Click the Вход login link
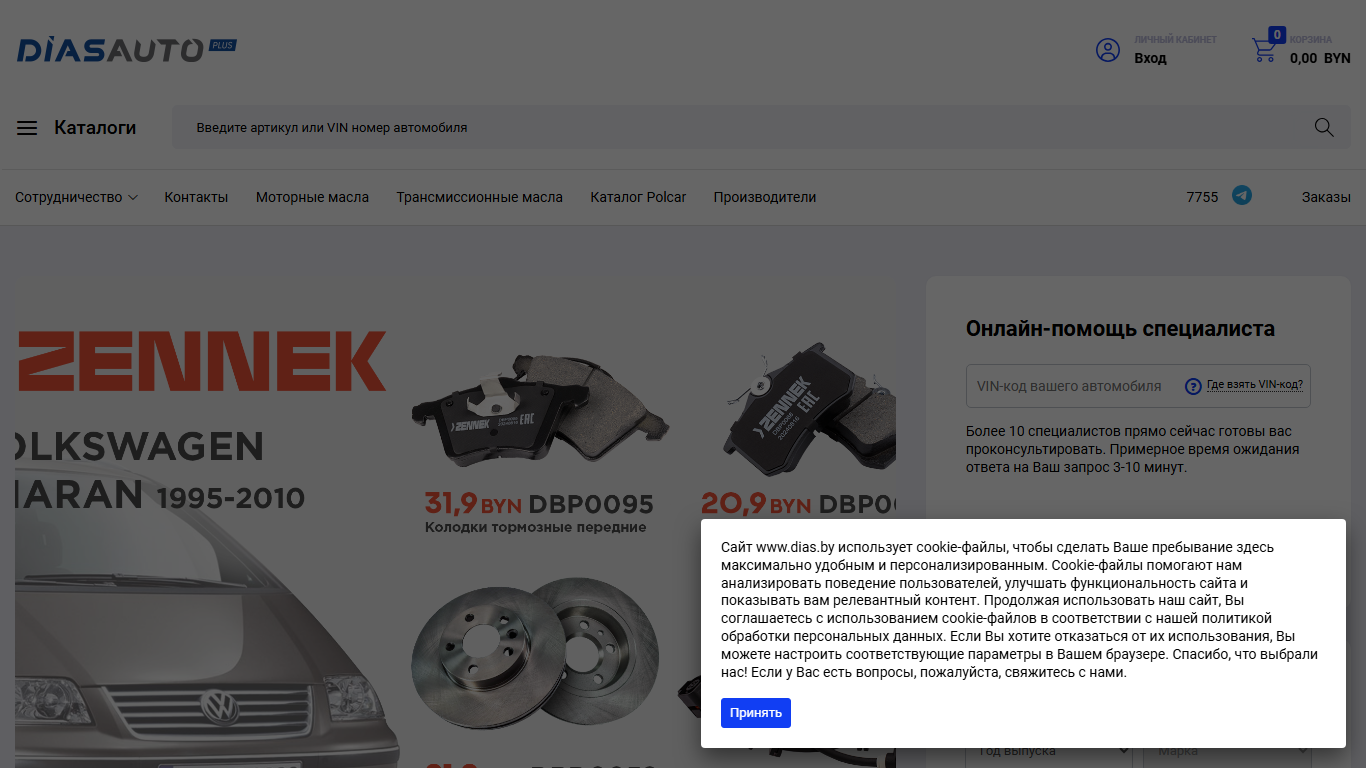The image size is (1366, 768). click(1150, 58)
